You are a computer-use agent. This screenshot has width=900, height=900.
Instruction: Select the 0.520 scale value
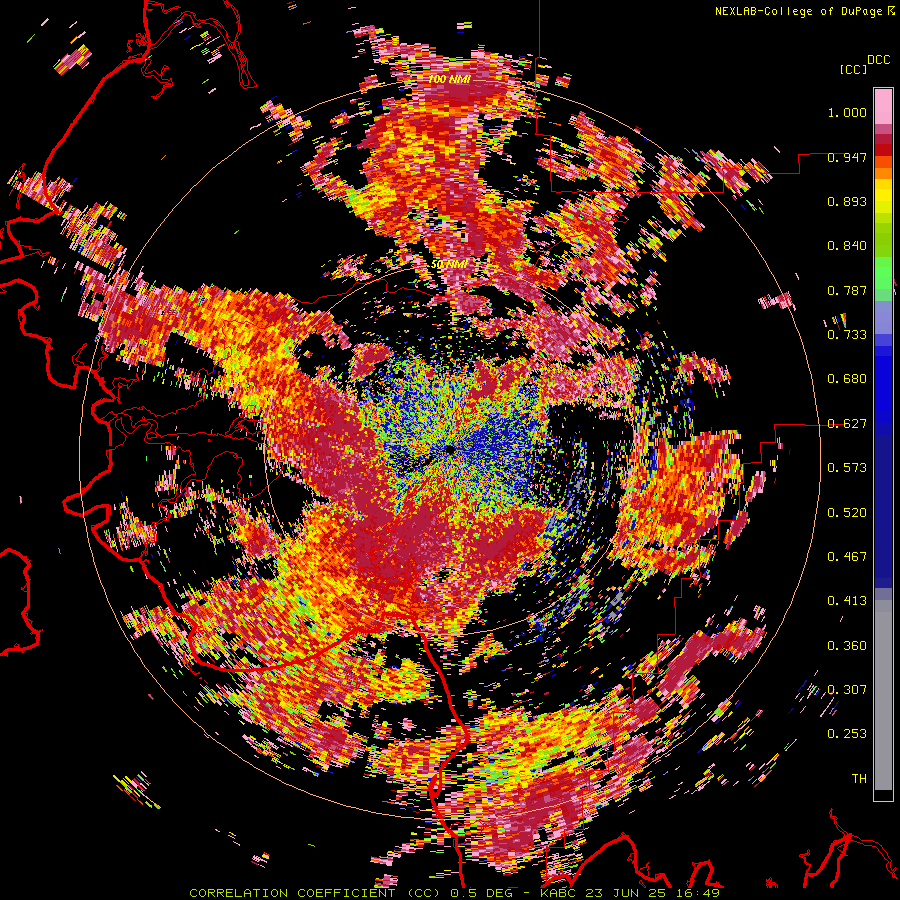click(847, 513)
